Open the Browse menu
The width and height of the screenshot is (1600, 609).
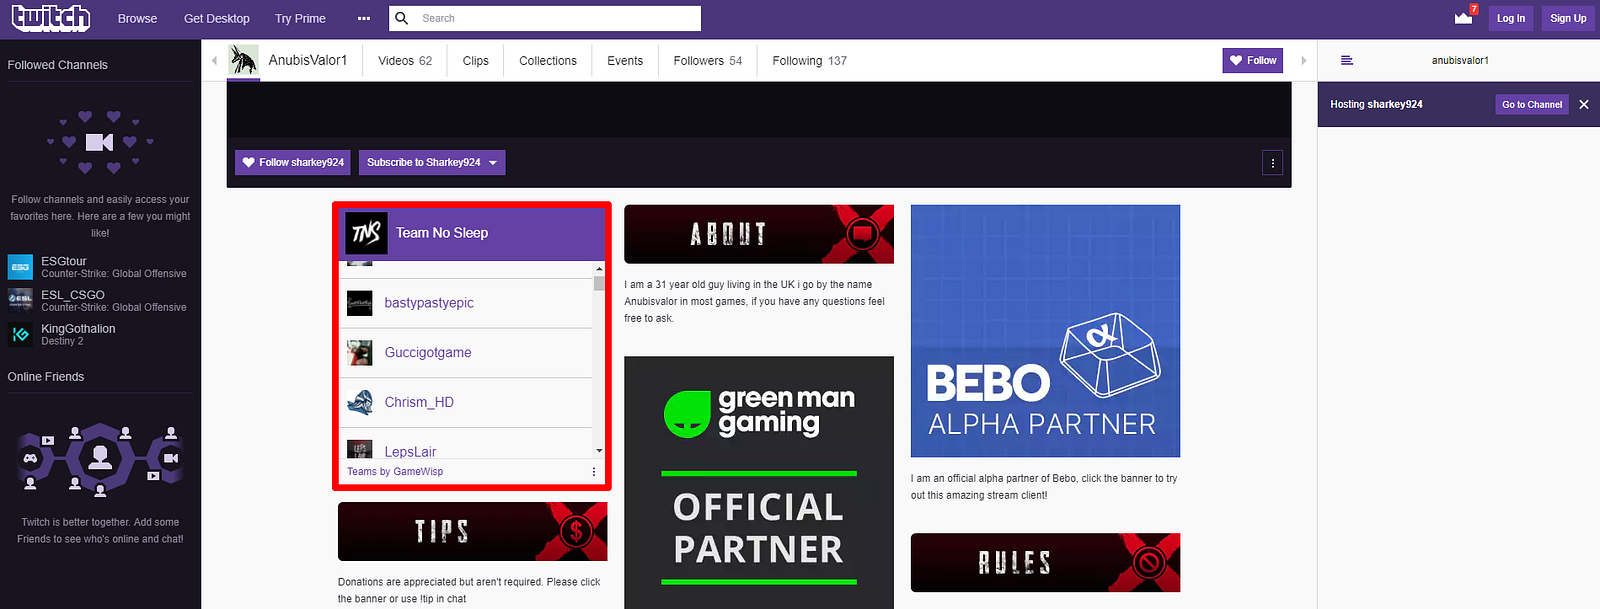137,18
